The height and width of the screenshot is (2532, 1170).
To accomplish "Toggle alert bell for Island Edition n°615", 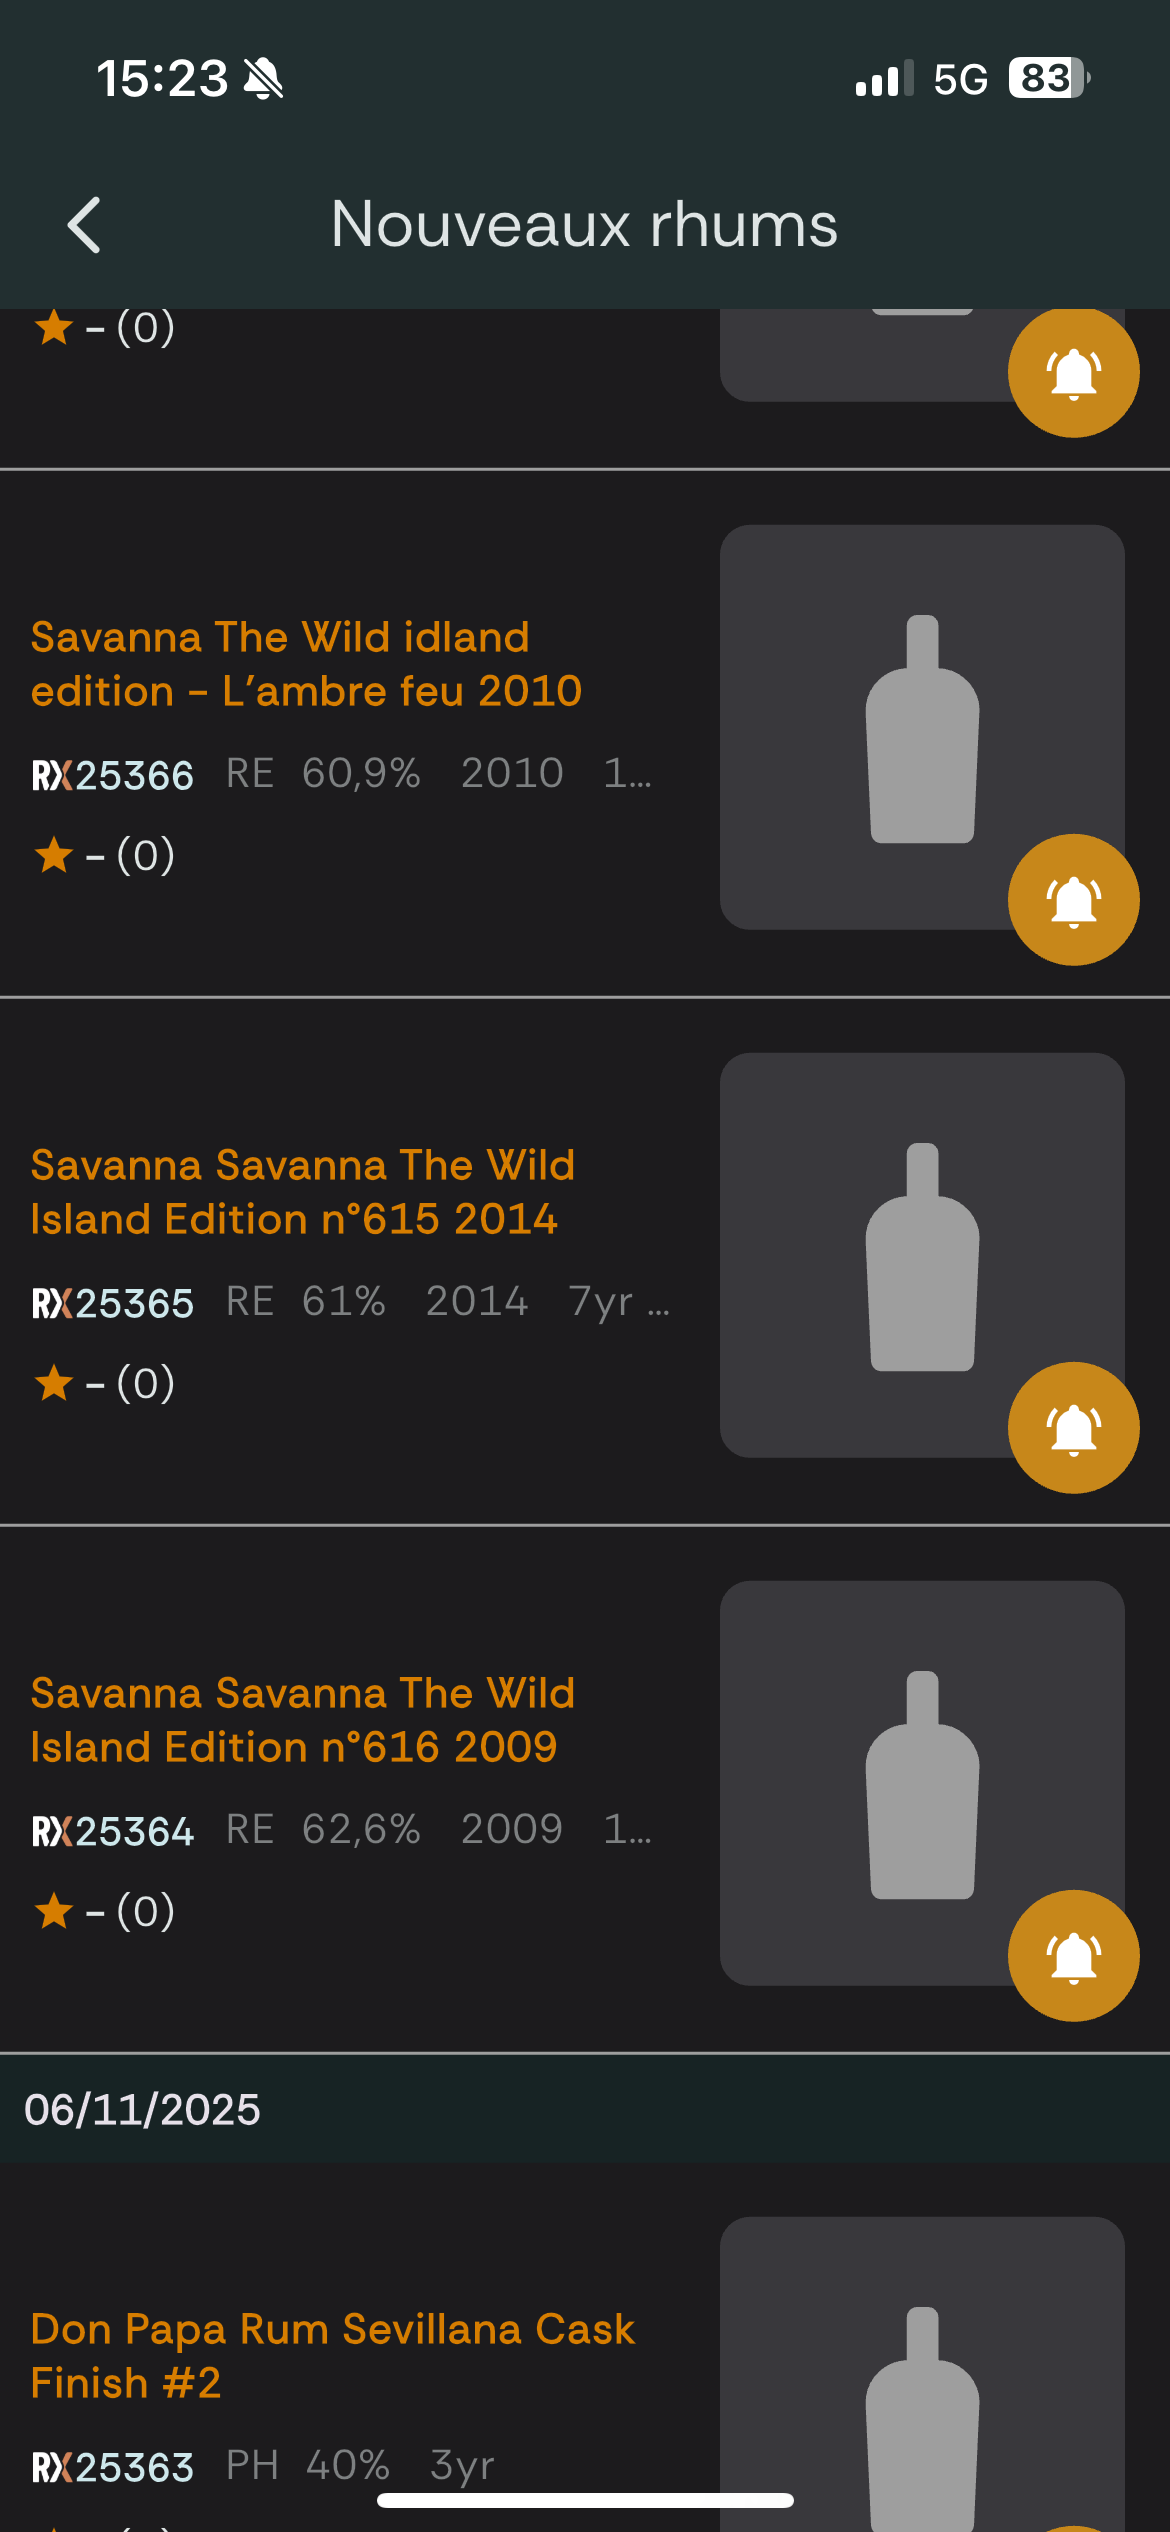I will pyautogui.click(x=1073, y=1428).
